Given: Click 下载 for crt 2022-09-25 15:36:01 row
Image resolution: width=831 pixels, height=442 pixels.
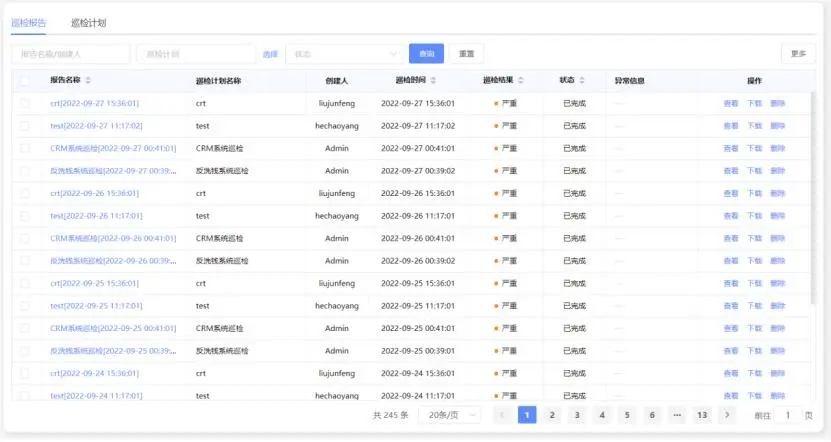Looking at the screenshot, I should click(x=754, y=284).
